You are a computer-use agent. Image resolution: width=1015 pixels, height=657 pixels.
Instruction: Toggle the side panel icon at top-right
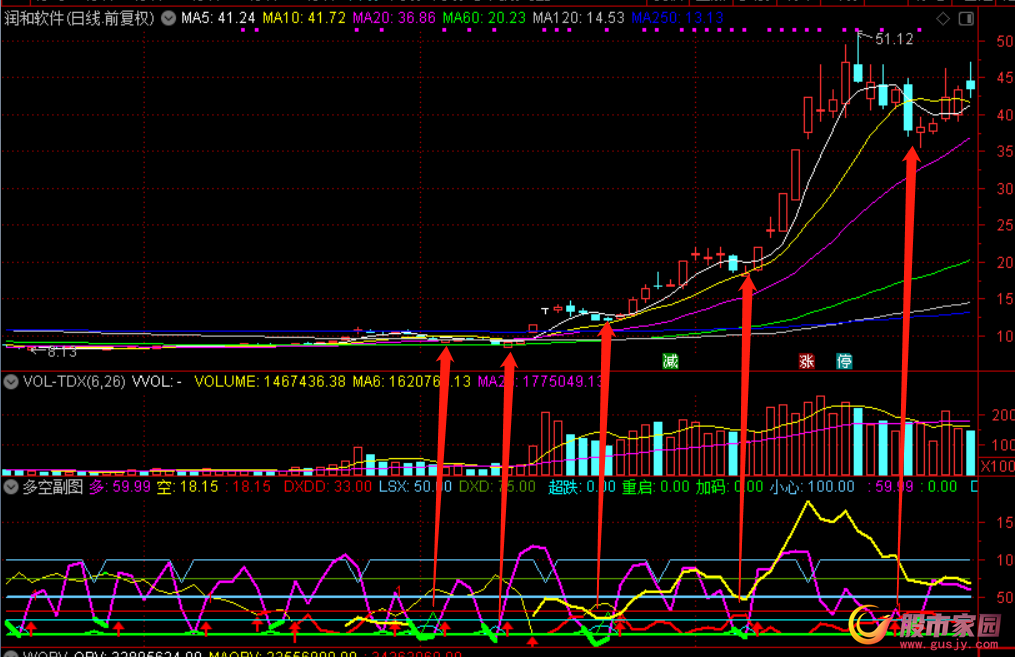(966, 19)
